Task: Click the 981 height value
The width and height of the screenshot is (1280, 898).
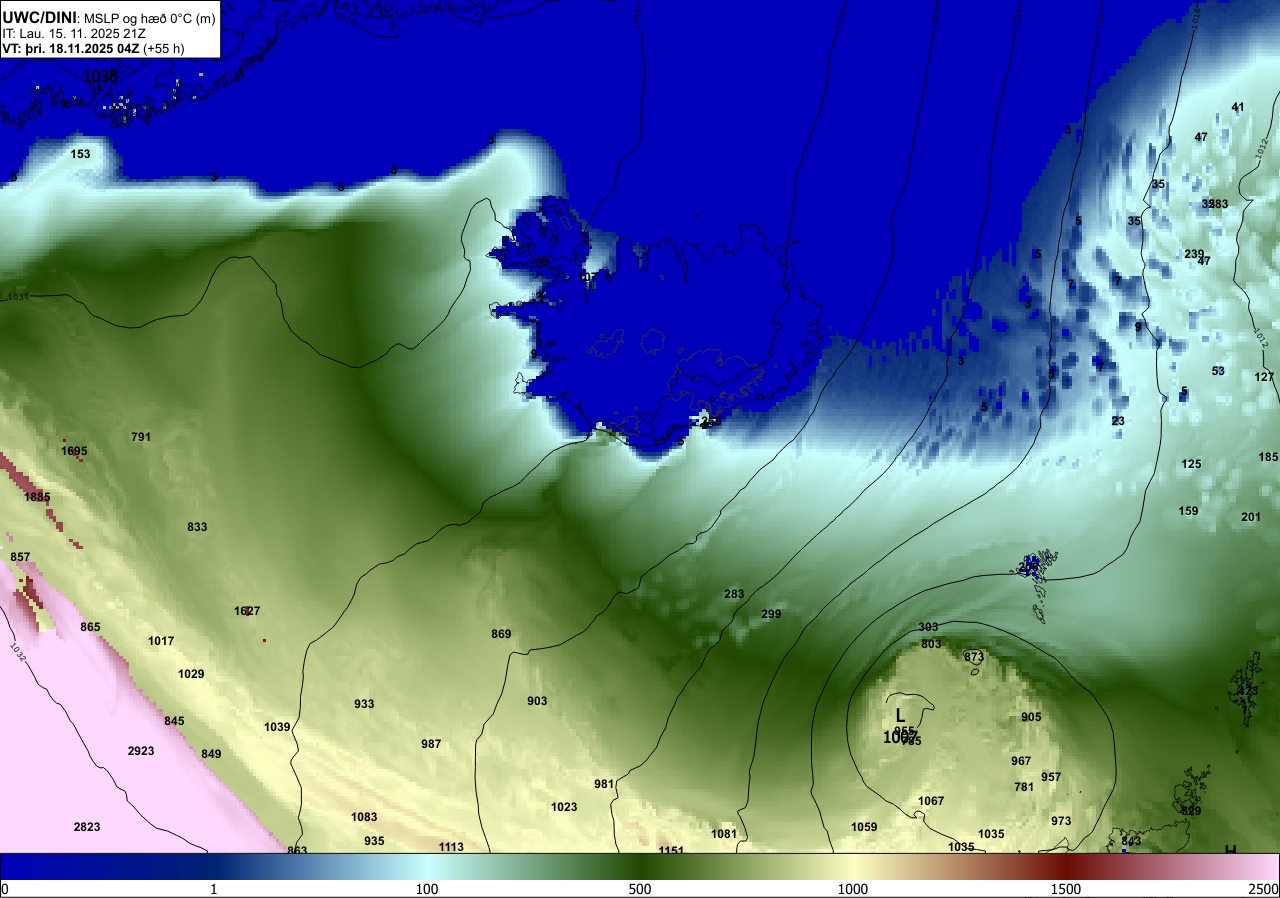Action: (604, 784)
